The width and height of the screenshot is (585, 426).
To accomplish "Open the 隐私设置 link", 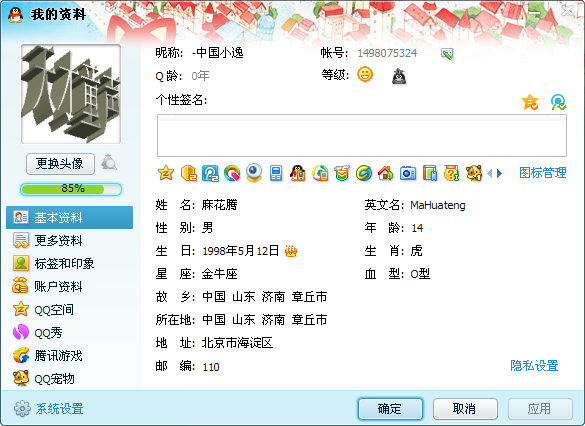I will (x=534, y=365).
